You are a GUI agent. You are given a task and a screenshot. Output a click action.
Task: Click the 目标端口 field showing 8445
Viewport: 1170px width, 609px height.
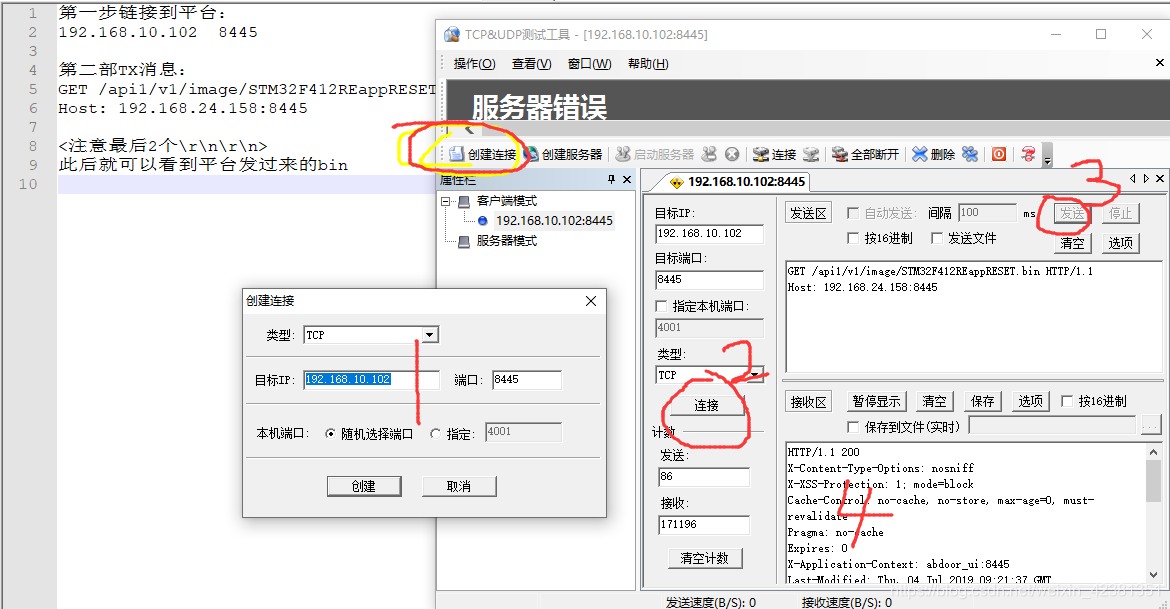click(710, 280)
